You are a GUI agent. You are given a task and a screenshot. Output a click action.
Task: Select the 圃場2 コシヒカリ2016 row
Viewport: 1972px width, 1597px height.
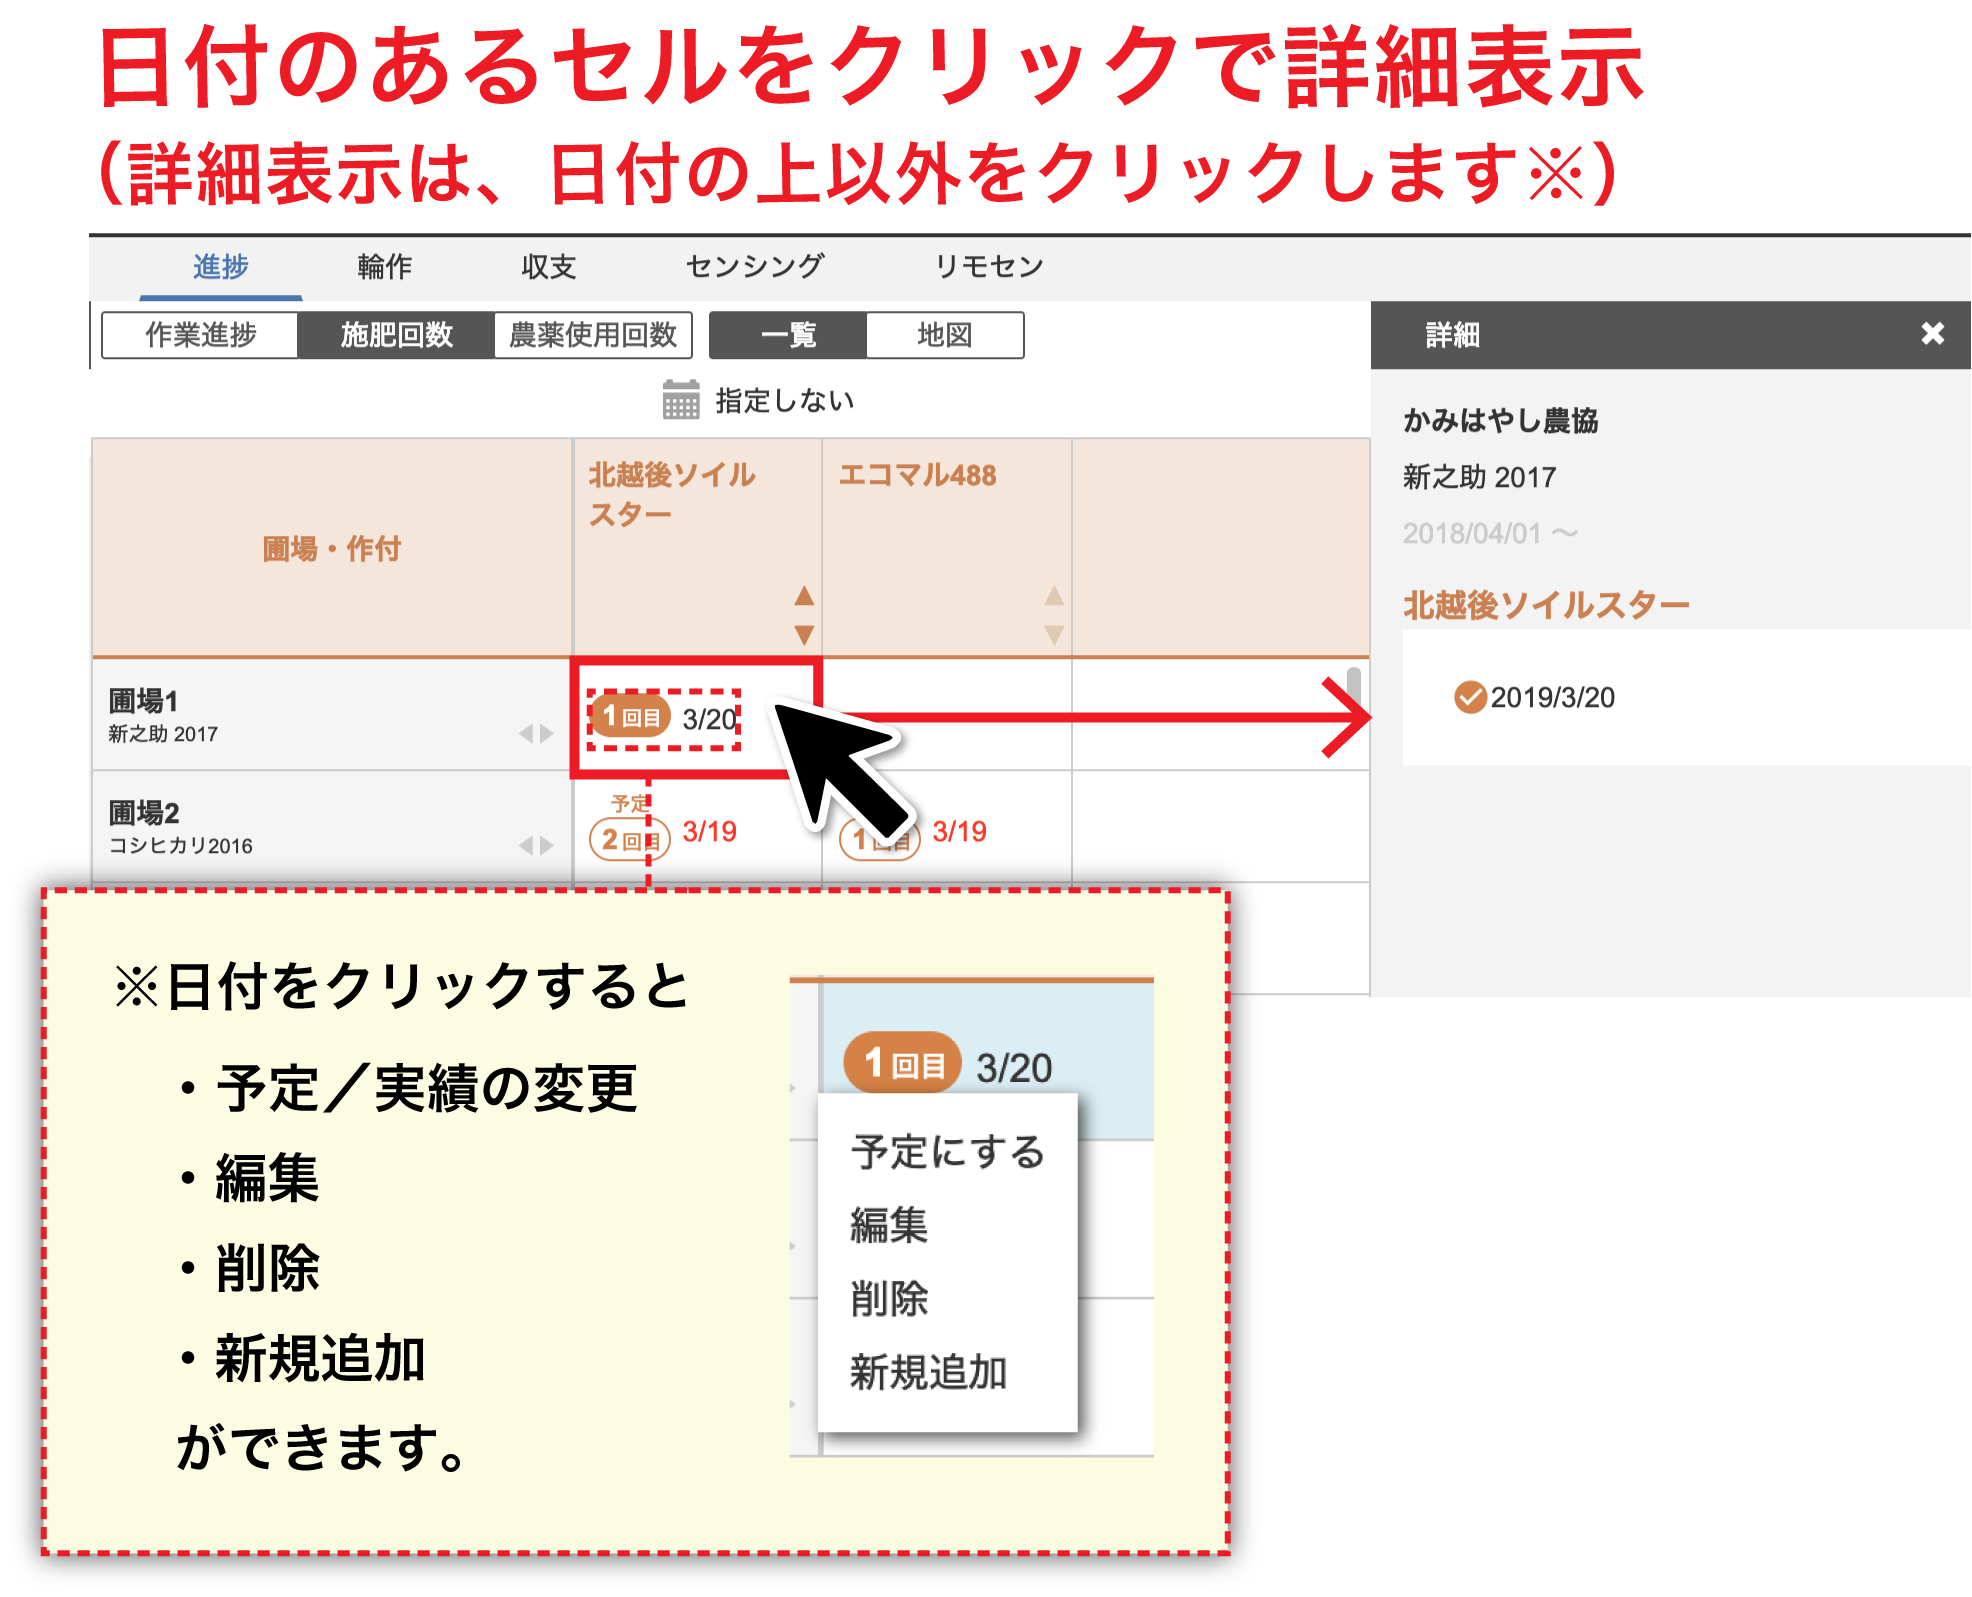point(332,826)
